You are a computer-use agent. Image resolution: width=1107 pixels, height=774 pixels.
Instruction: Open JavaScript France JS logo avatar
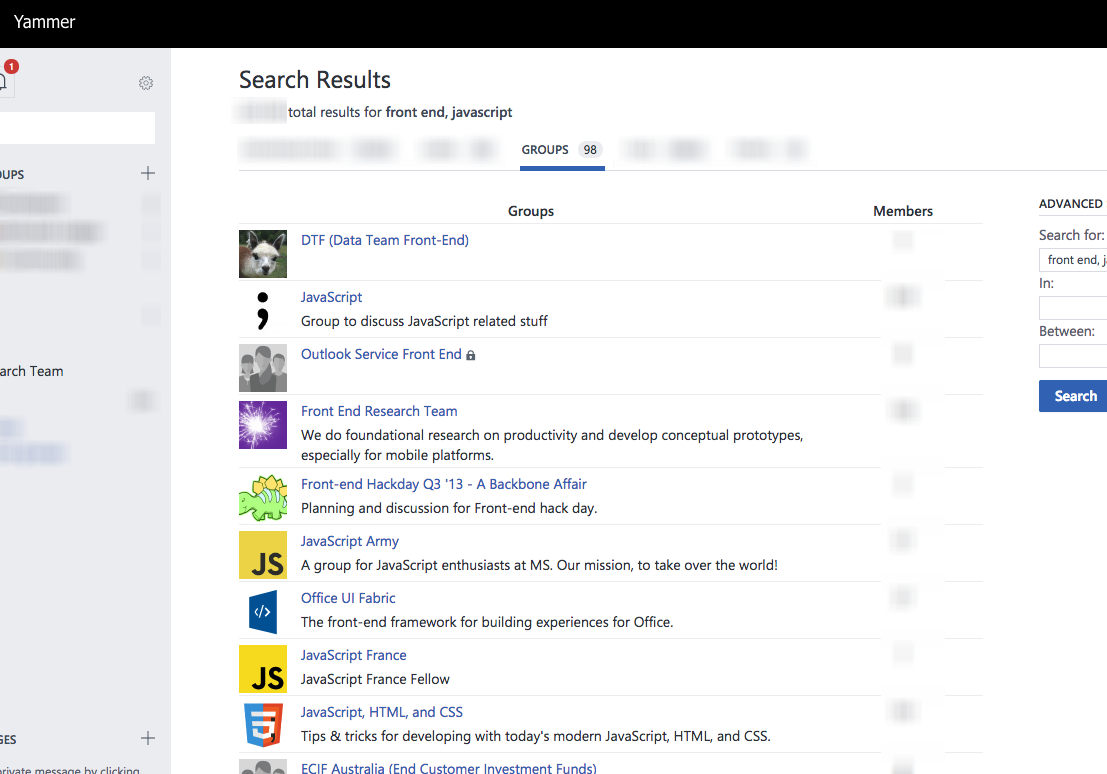pos(263,669)
